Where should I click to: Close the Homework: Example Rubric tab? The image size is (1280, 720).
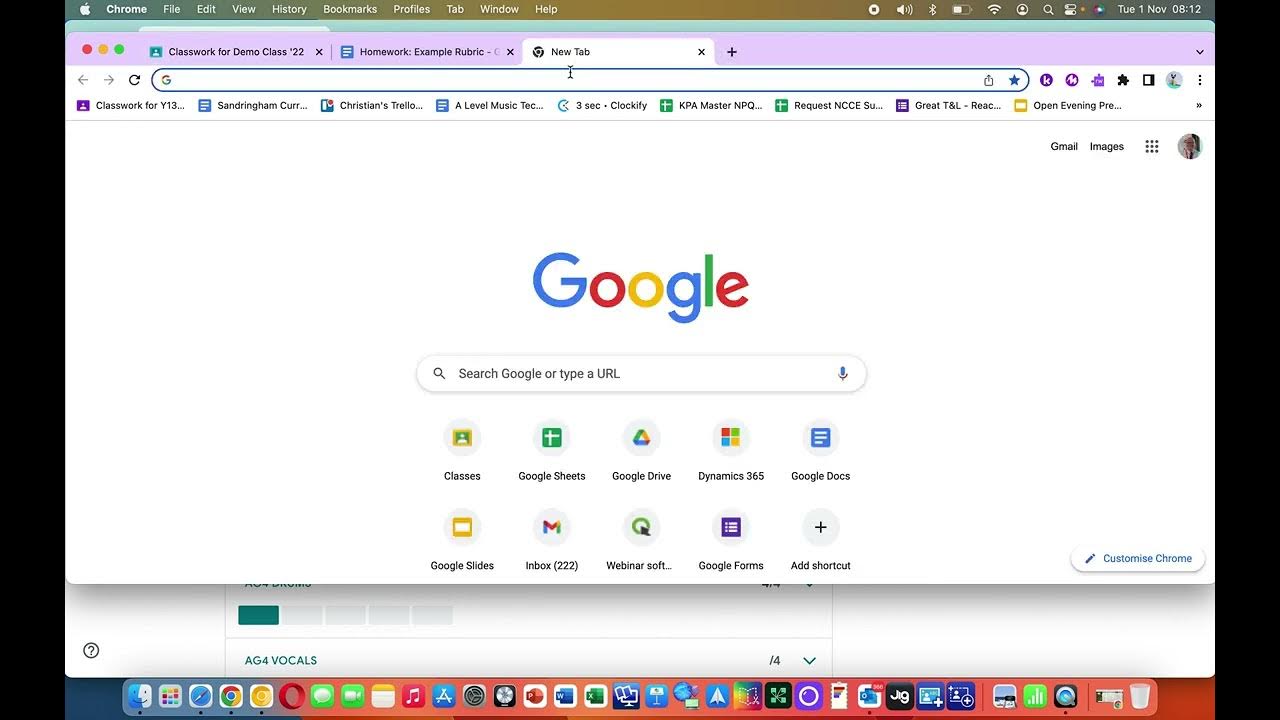[x=510, y=52]
